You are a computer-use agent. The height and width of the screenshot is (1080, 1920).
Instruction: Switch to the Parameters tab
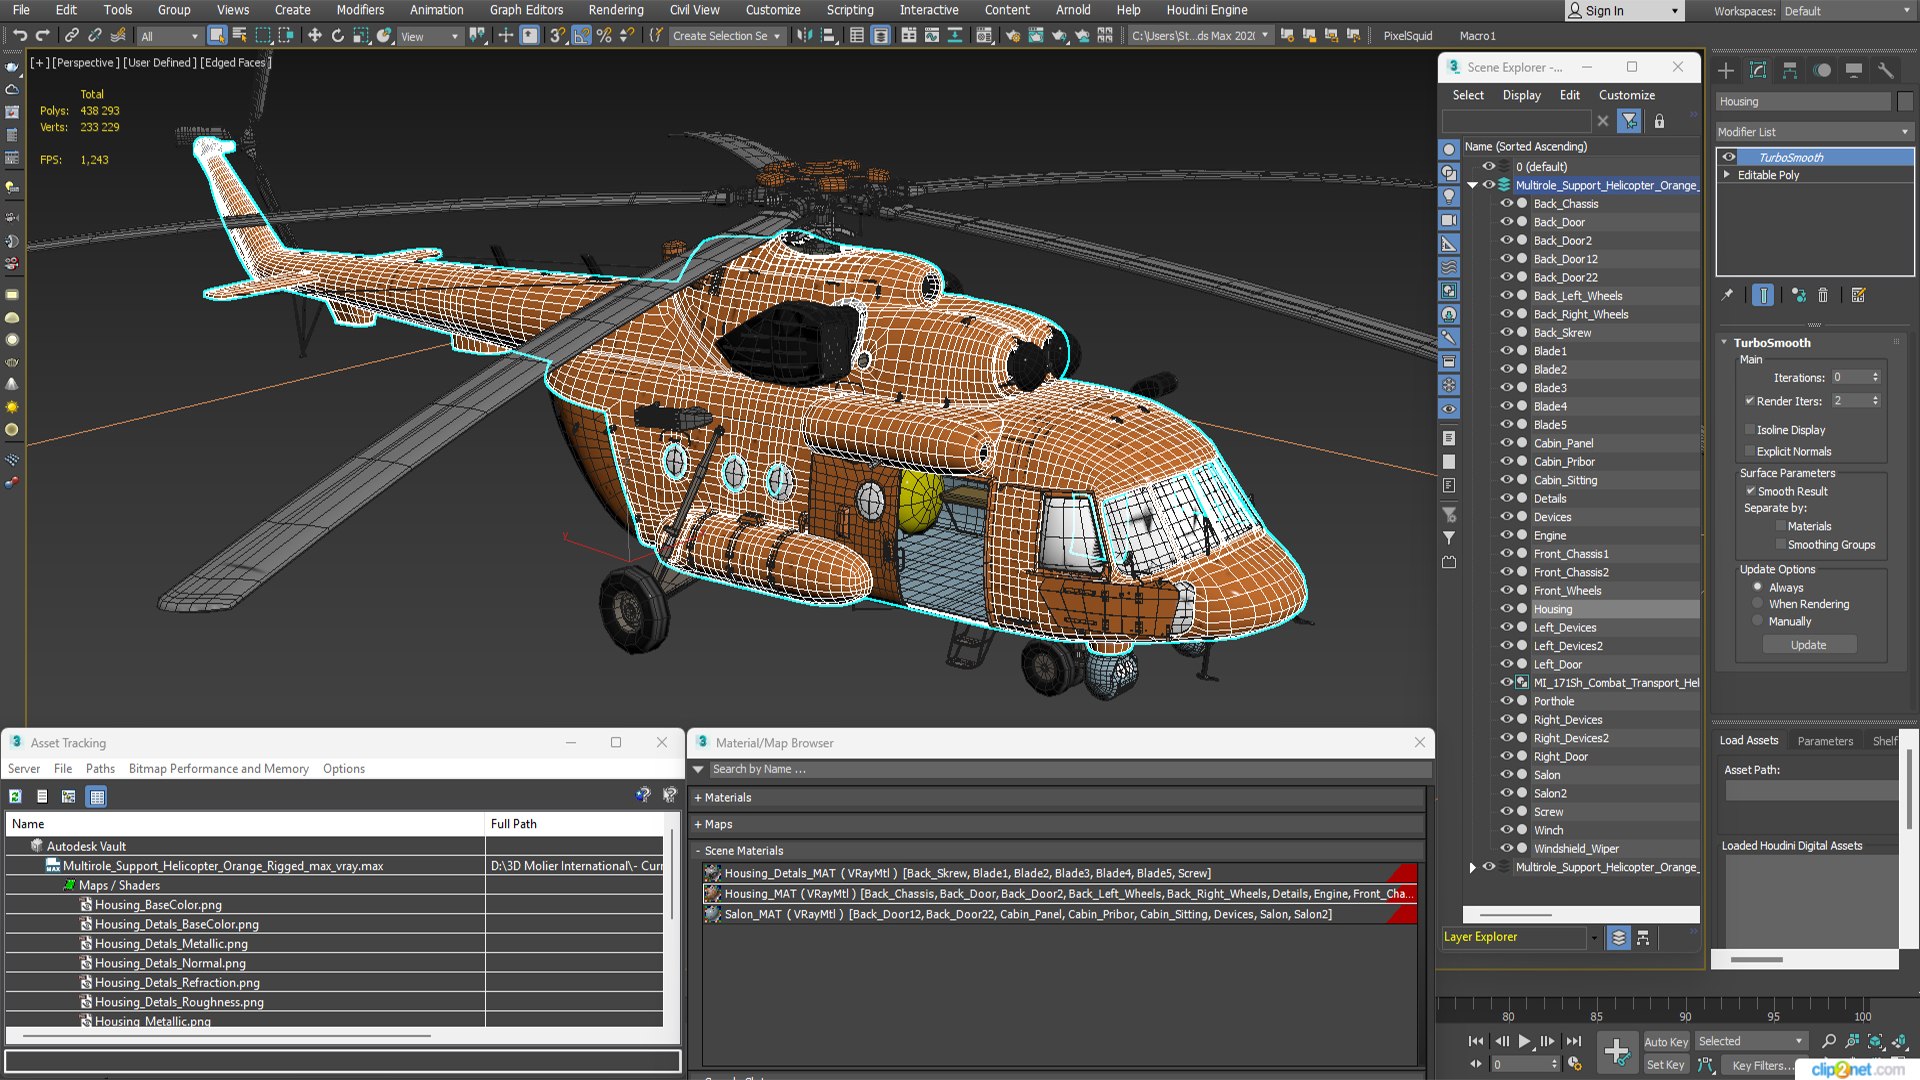[x=1825, y=741]
